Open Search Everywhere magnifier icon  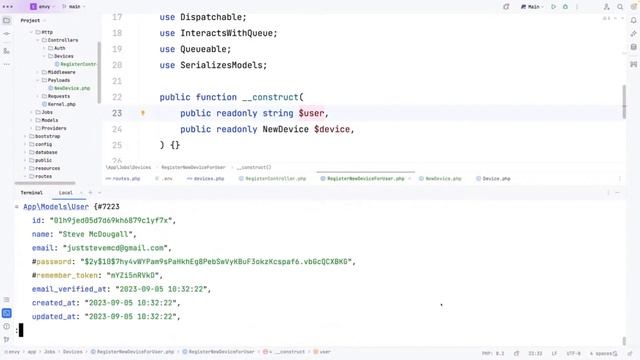coord(620,7)
